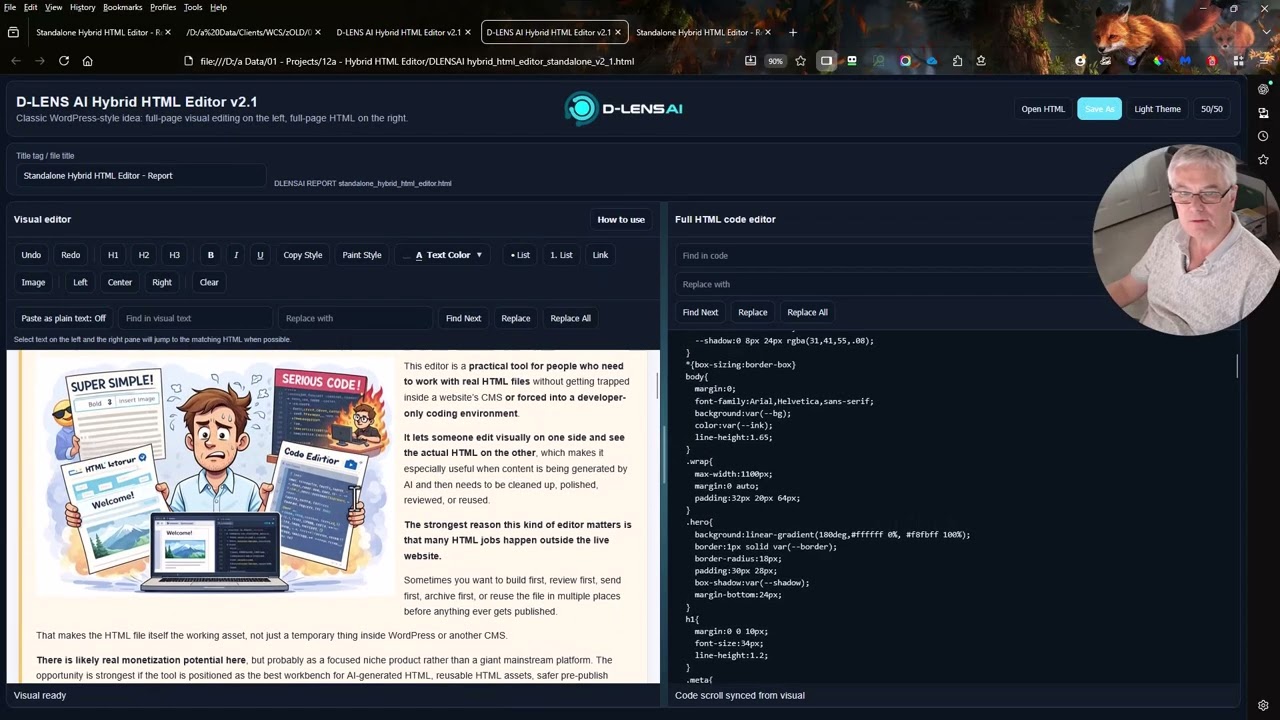Insert a bulleted List
1280x720 pixels.
click(520, 255)
